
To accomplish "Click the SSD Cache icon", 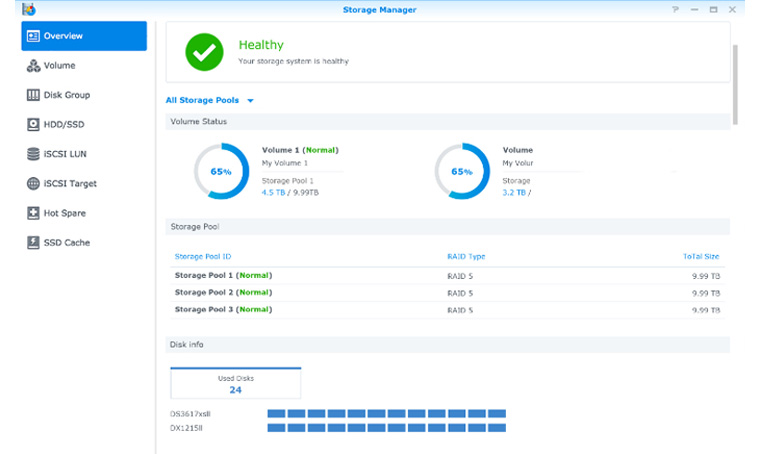I will click(x=33, y=243).
